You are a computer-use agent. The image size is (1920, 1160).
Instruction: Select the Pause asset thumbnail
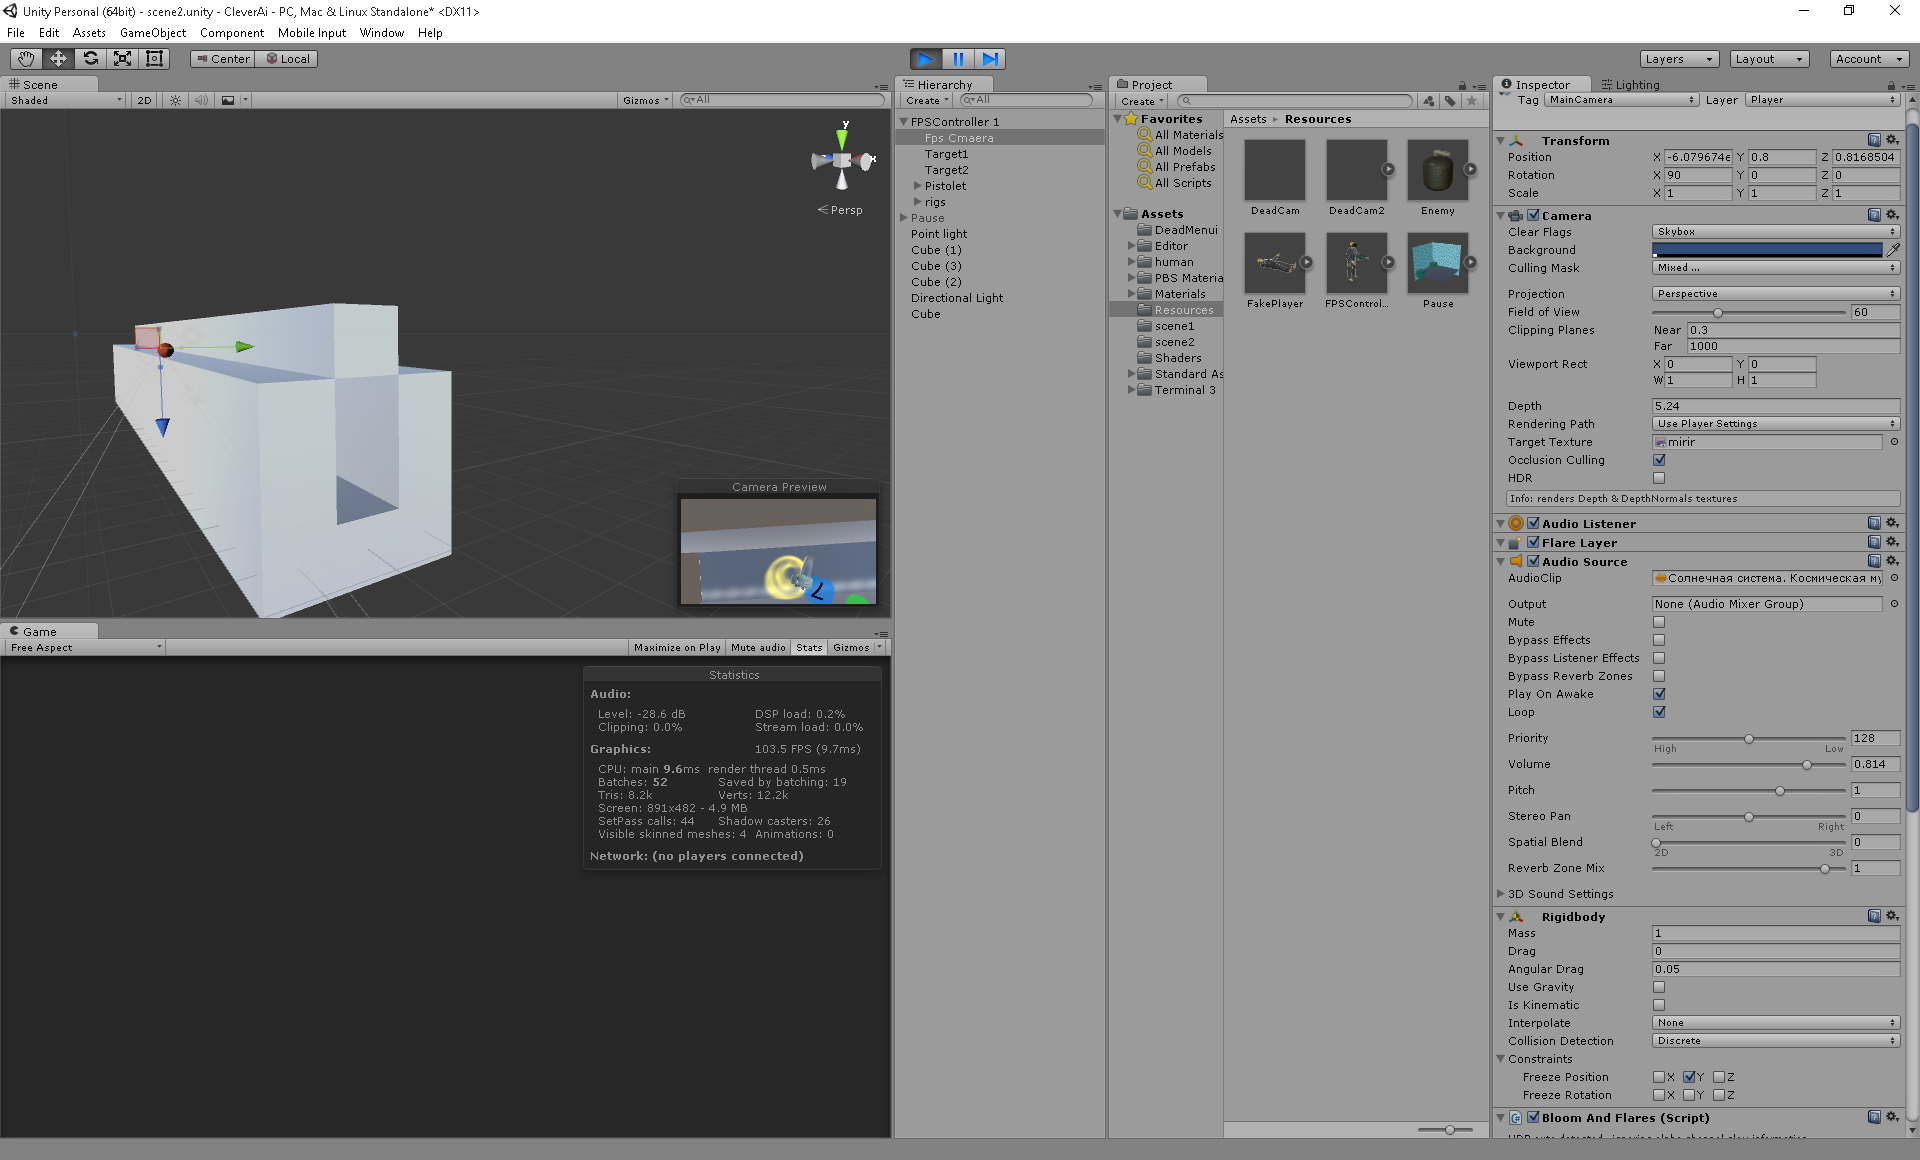1438,263
